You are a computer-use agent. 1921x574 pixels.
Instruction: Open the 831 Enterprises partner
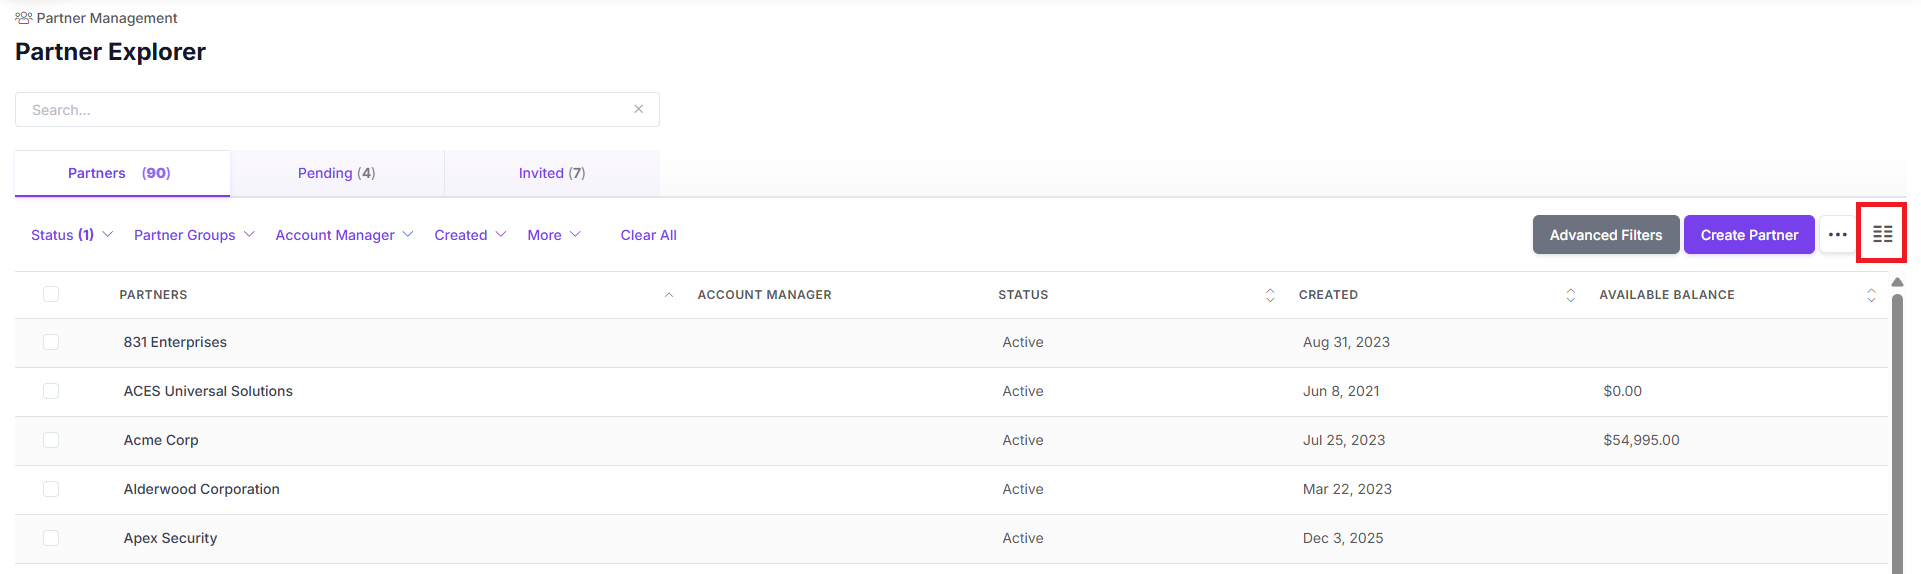coord(175,342)
